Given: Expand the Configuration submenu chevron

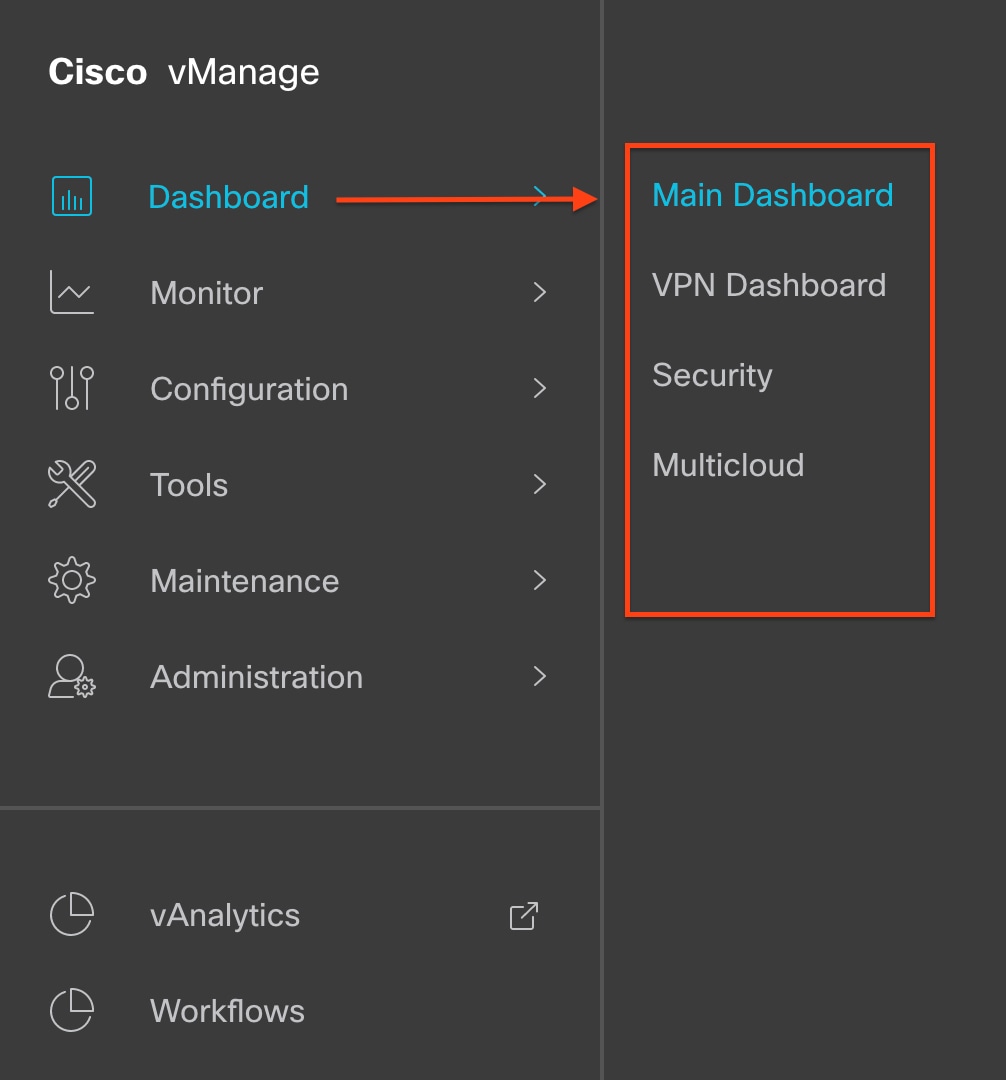Looking at the screenshot, I should tap(540, 388).
